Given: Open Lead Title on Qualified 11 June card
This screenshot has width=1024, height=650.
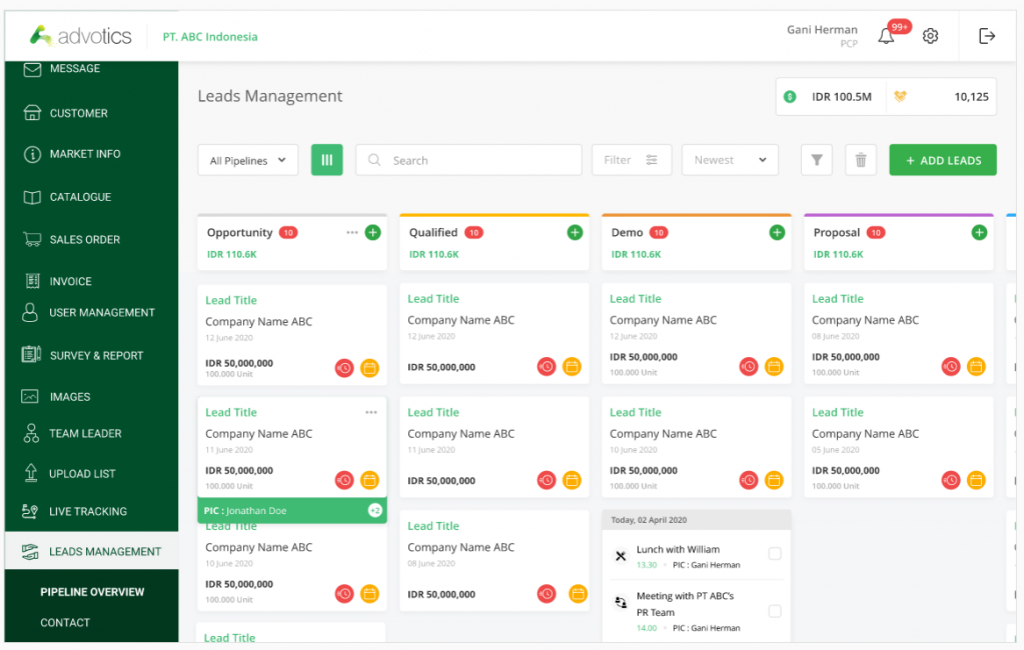Looking at the screenshot, I should pos(433,412).
